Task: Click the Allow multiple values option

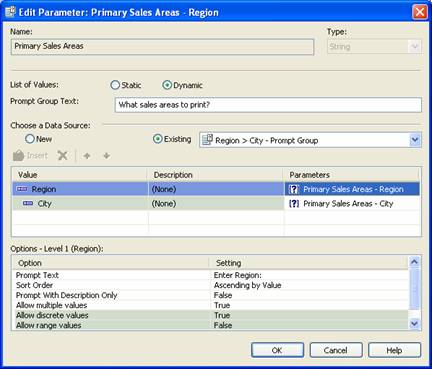Action: tap(52, 305)
